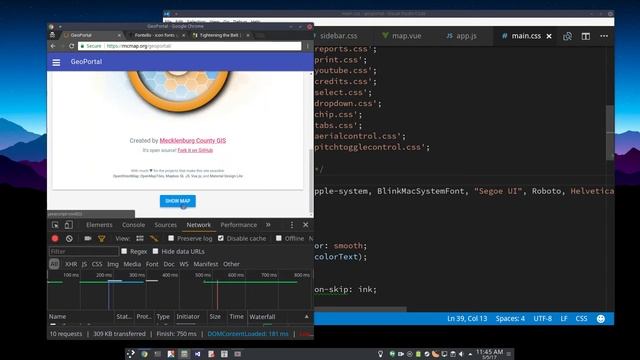640x360 pixels.
Task: Filter network requests by JS
Action: pyautogui.click(x=84, y=264)
